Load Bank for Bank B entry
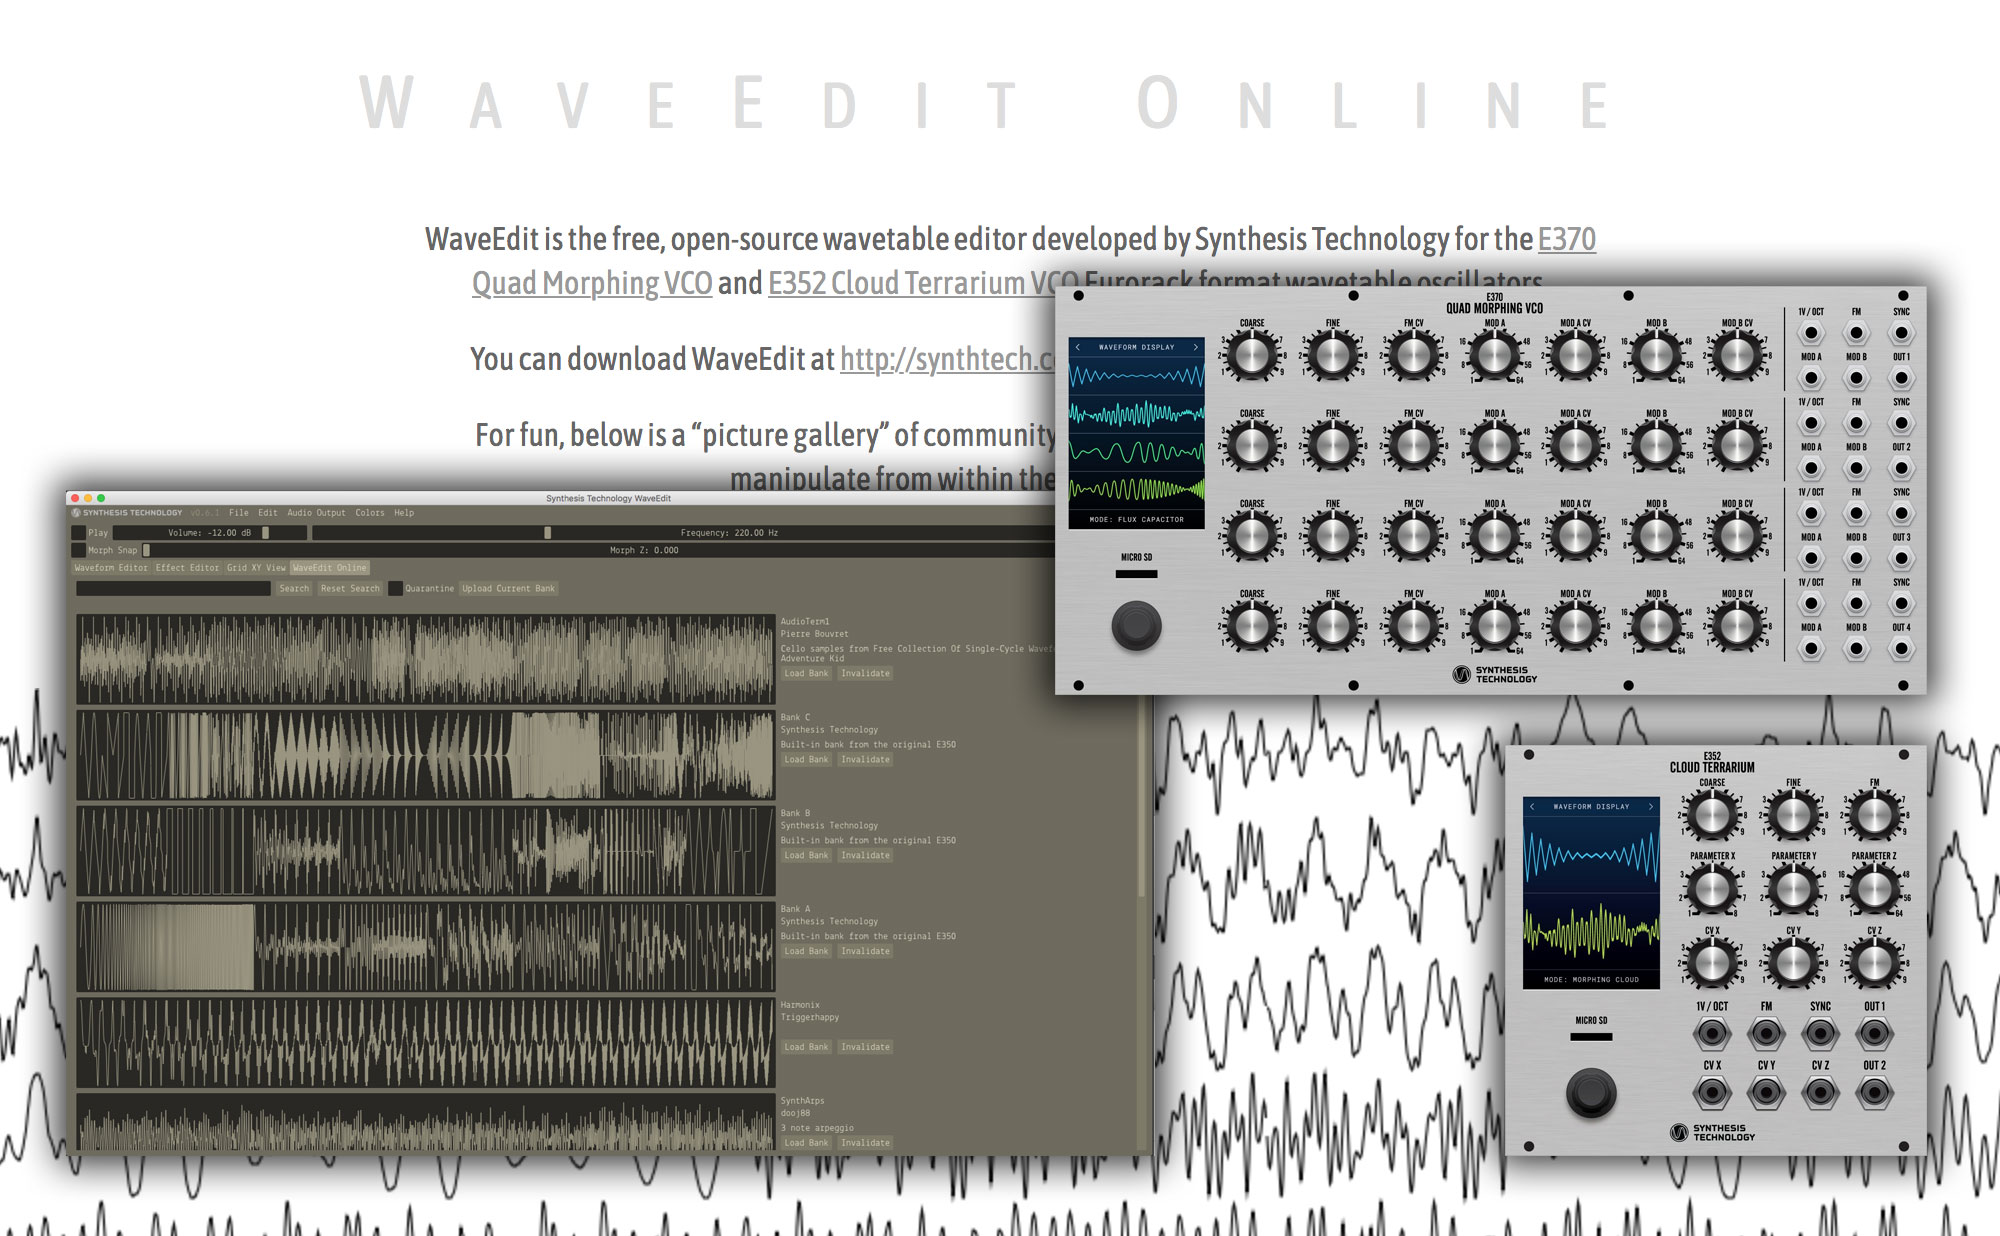This screenshot has width=2000, height=1236. 806,856
